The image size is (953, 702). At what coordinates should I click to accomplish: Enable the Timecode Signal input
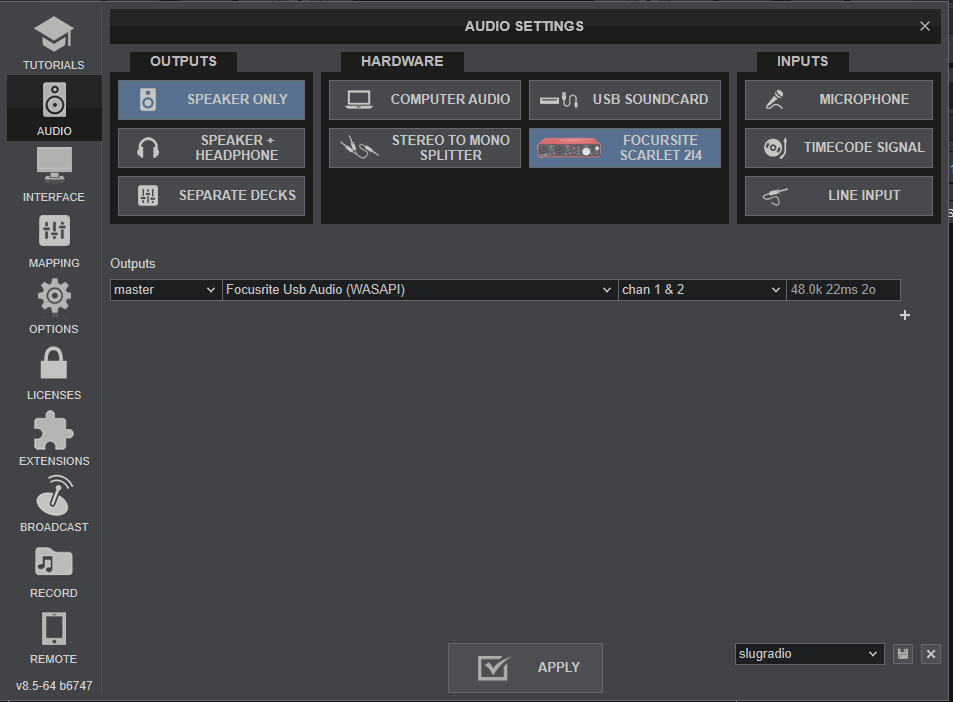point(839,148)
